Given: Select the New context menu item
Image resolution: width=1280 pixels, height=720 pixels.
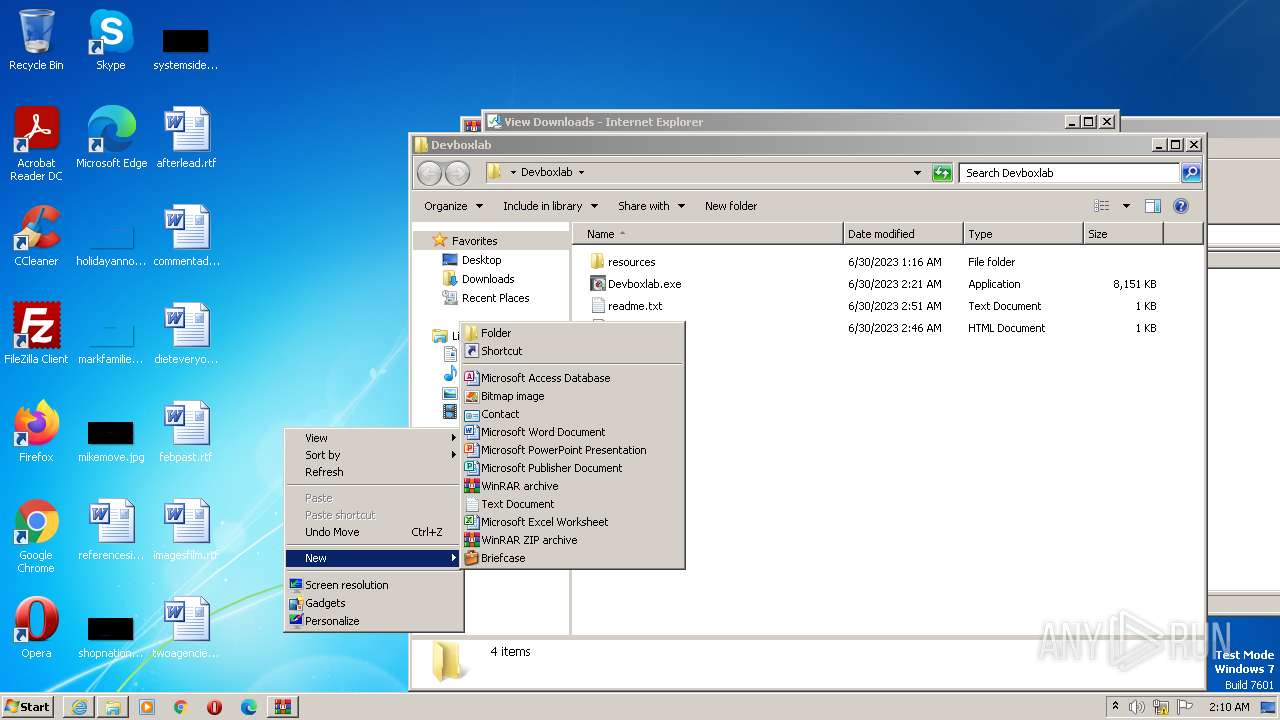Looking at the screenshot, I should (x=374, y=558).
